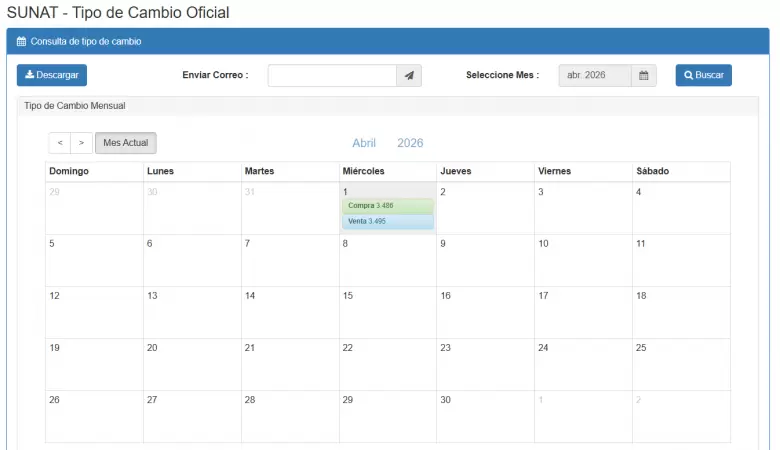
Task: Click the Consulta de tipo de cambio header
Action: click(86, 42)
